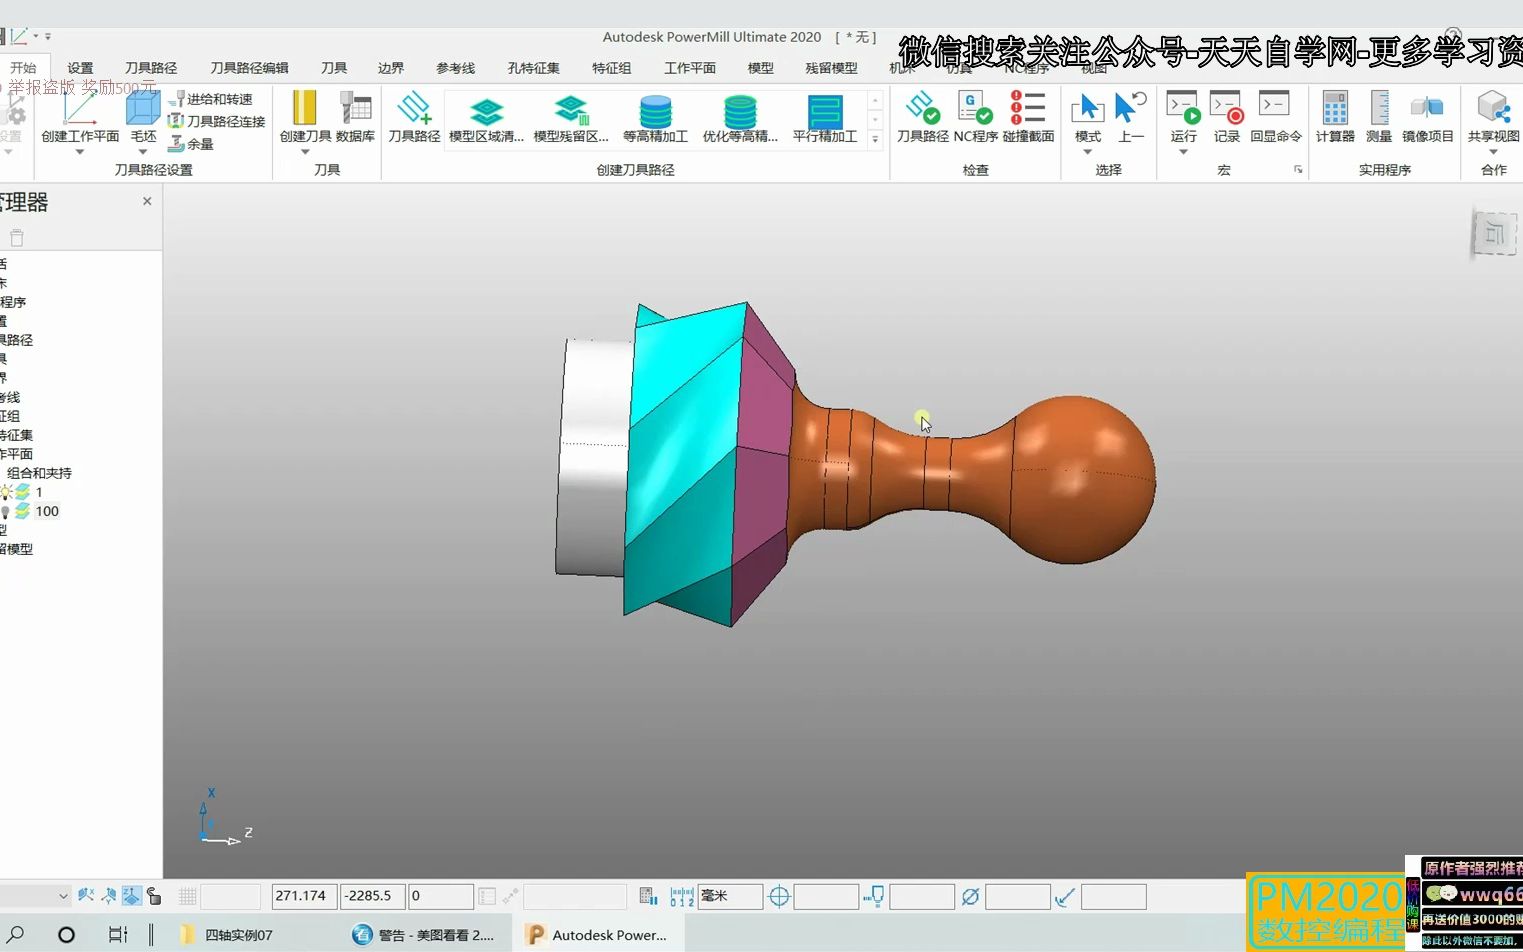Select 平行精加工 strategy icon
This screenshot has width=1523, height=952.
pos(825,110)
